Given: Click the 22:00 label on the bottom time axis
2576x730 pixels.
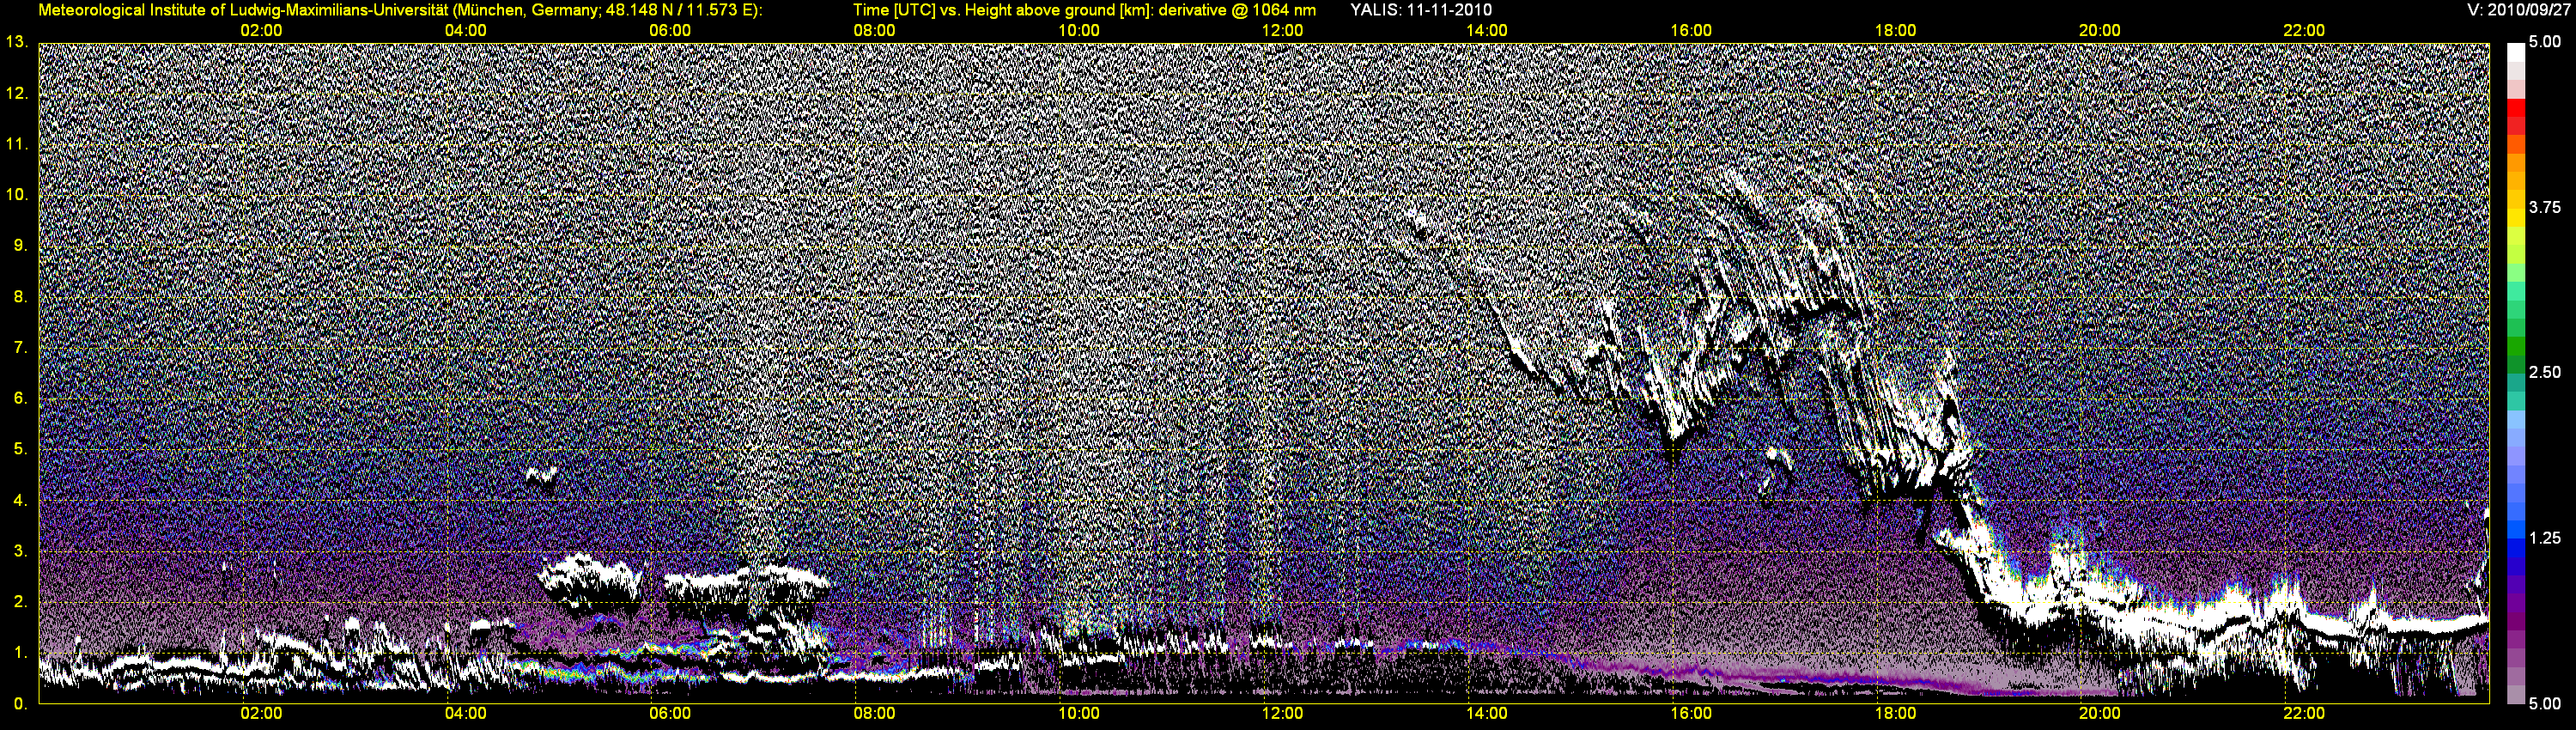Looking at the screenshot, I should [2303, 713].
